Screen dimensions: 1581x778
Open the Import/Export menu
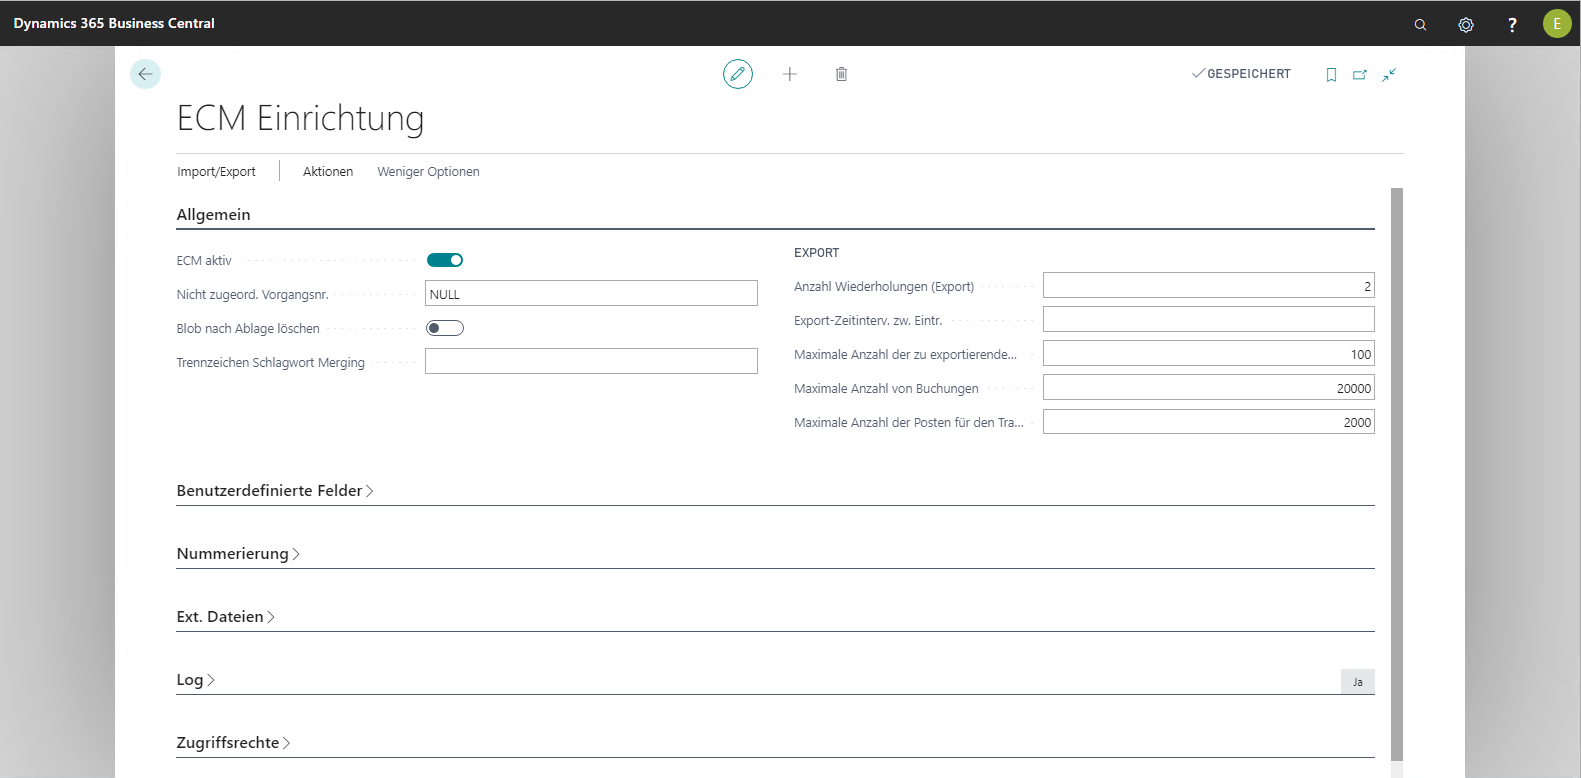click(x=216, y=172)
